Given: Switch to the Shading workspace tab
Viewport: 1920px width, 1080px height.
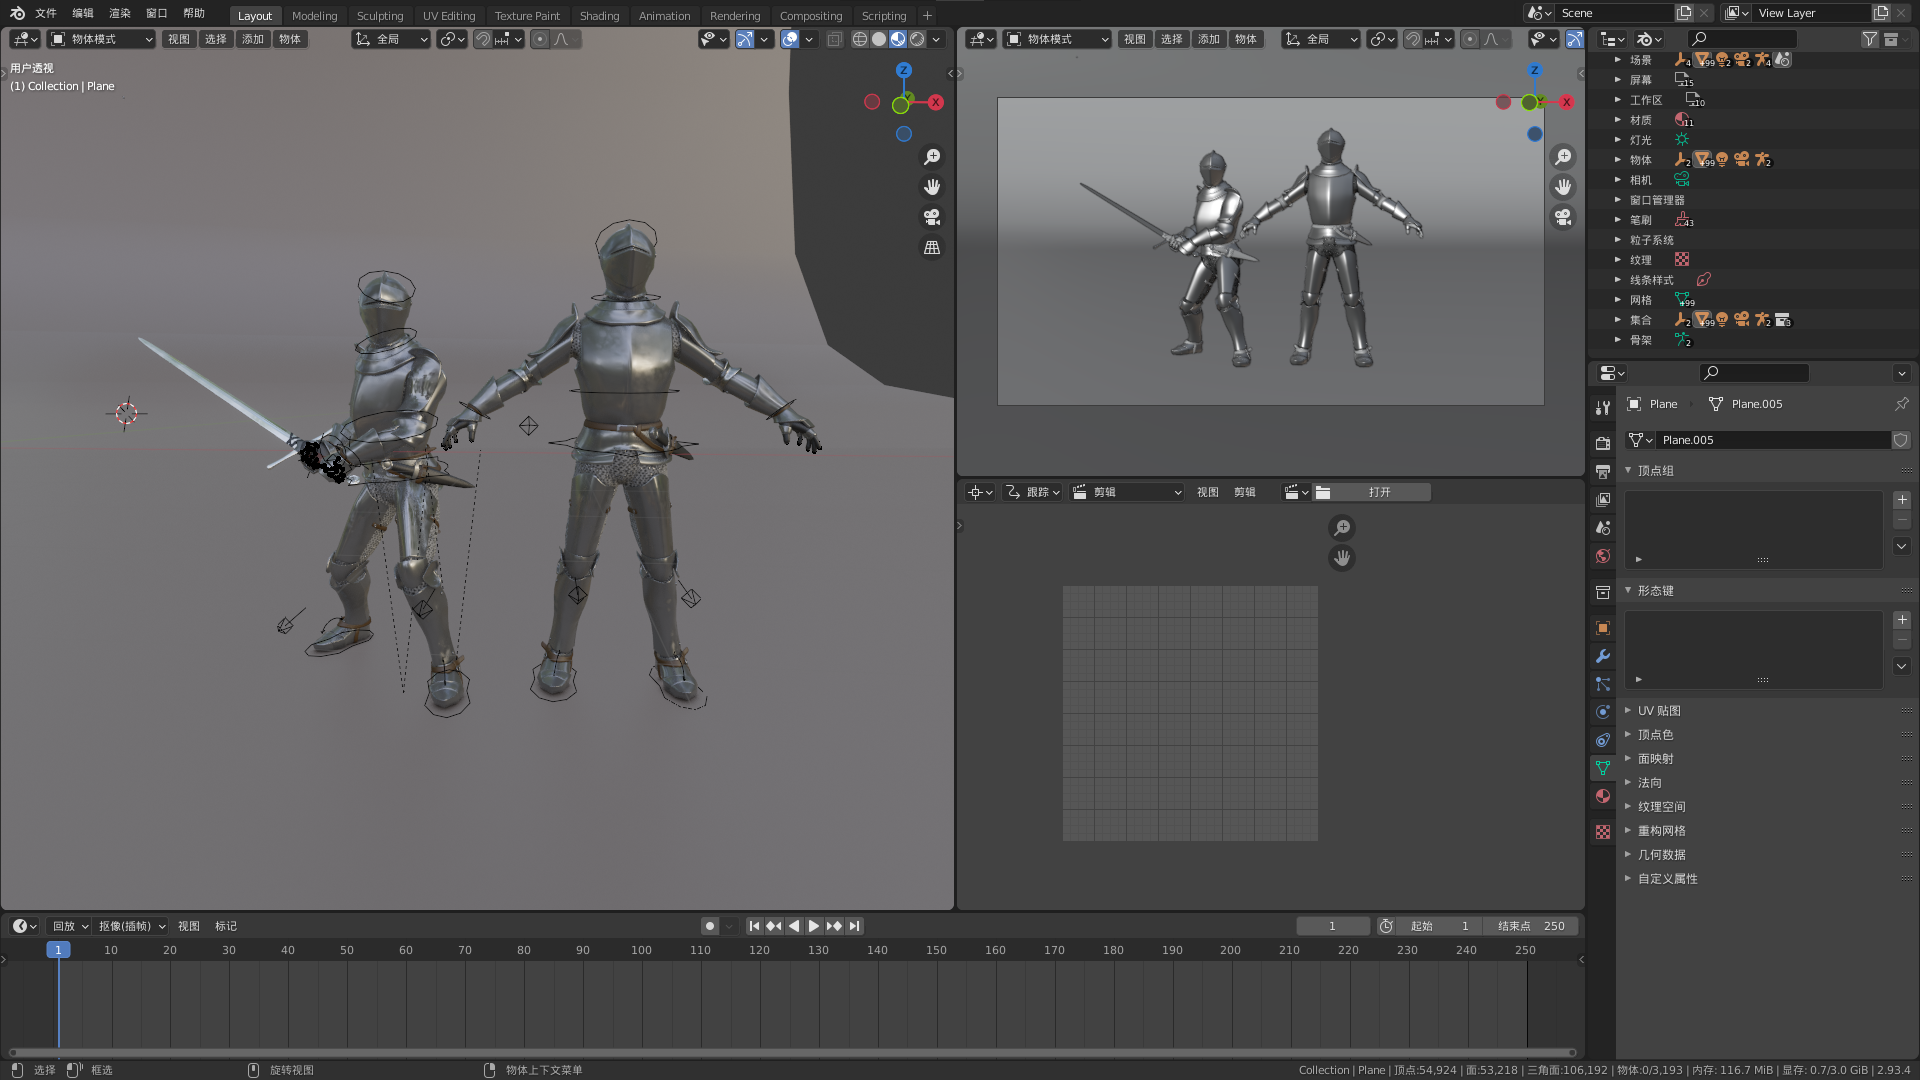Looking at the screenshot, I should point(599,15).
